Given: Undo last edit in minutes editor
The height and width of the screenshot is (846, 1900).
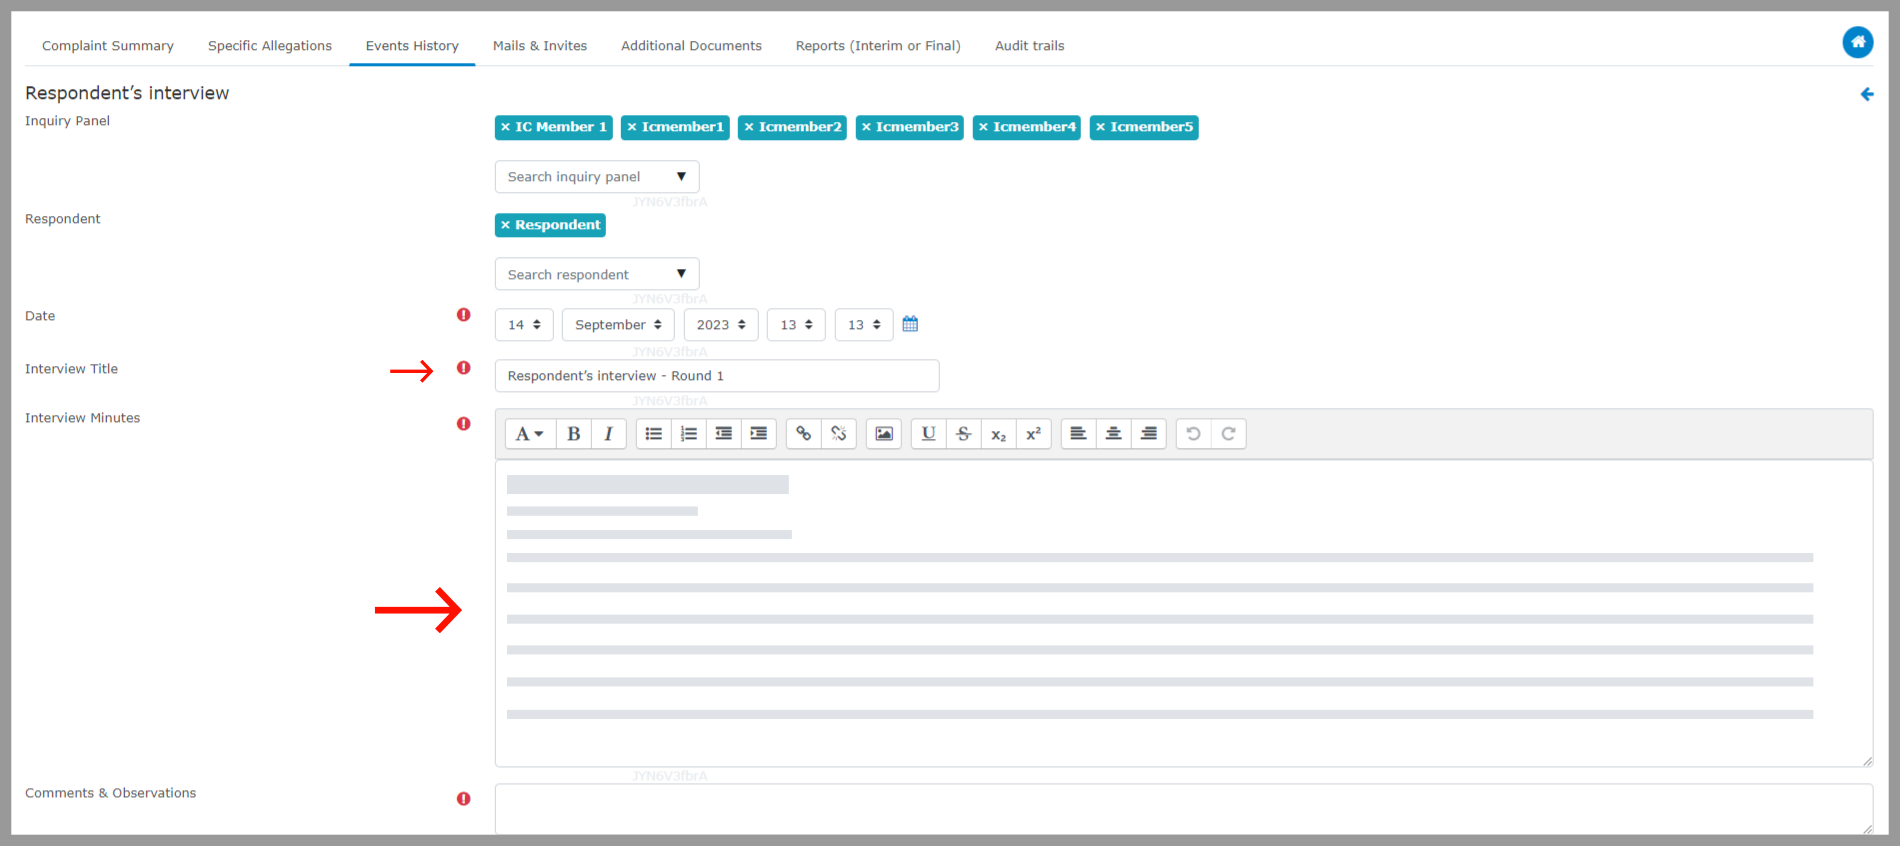Looking at the screenshot, I should tap(1193, 434).
